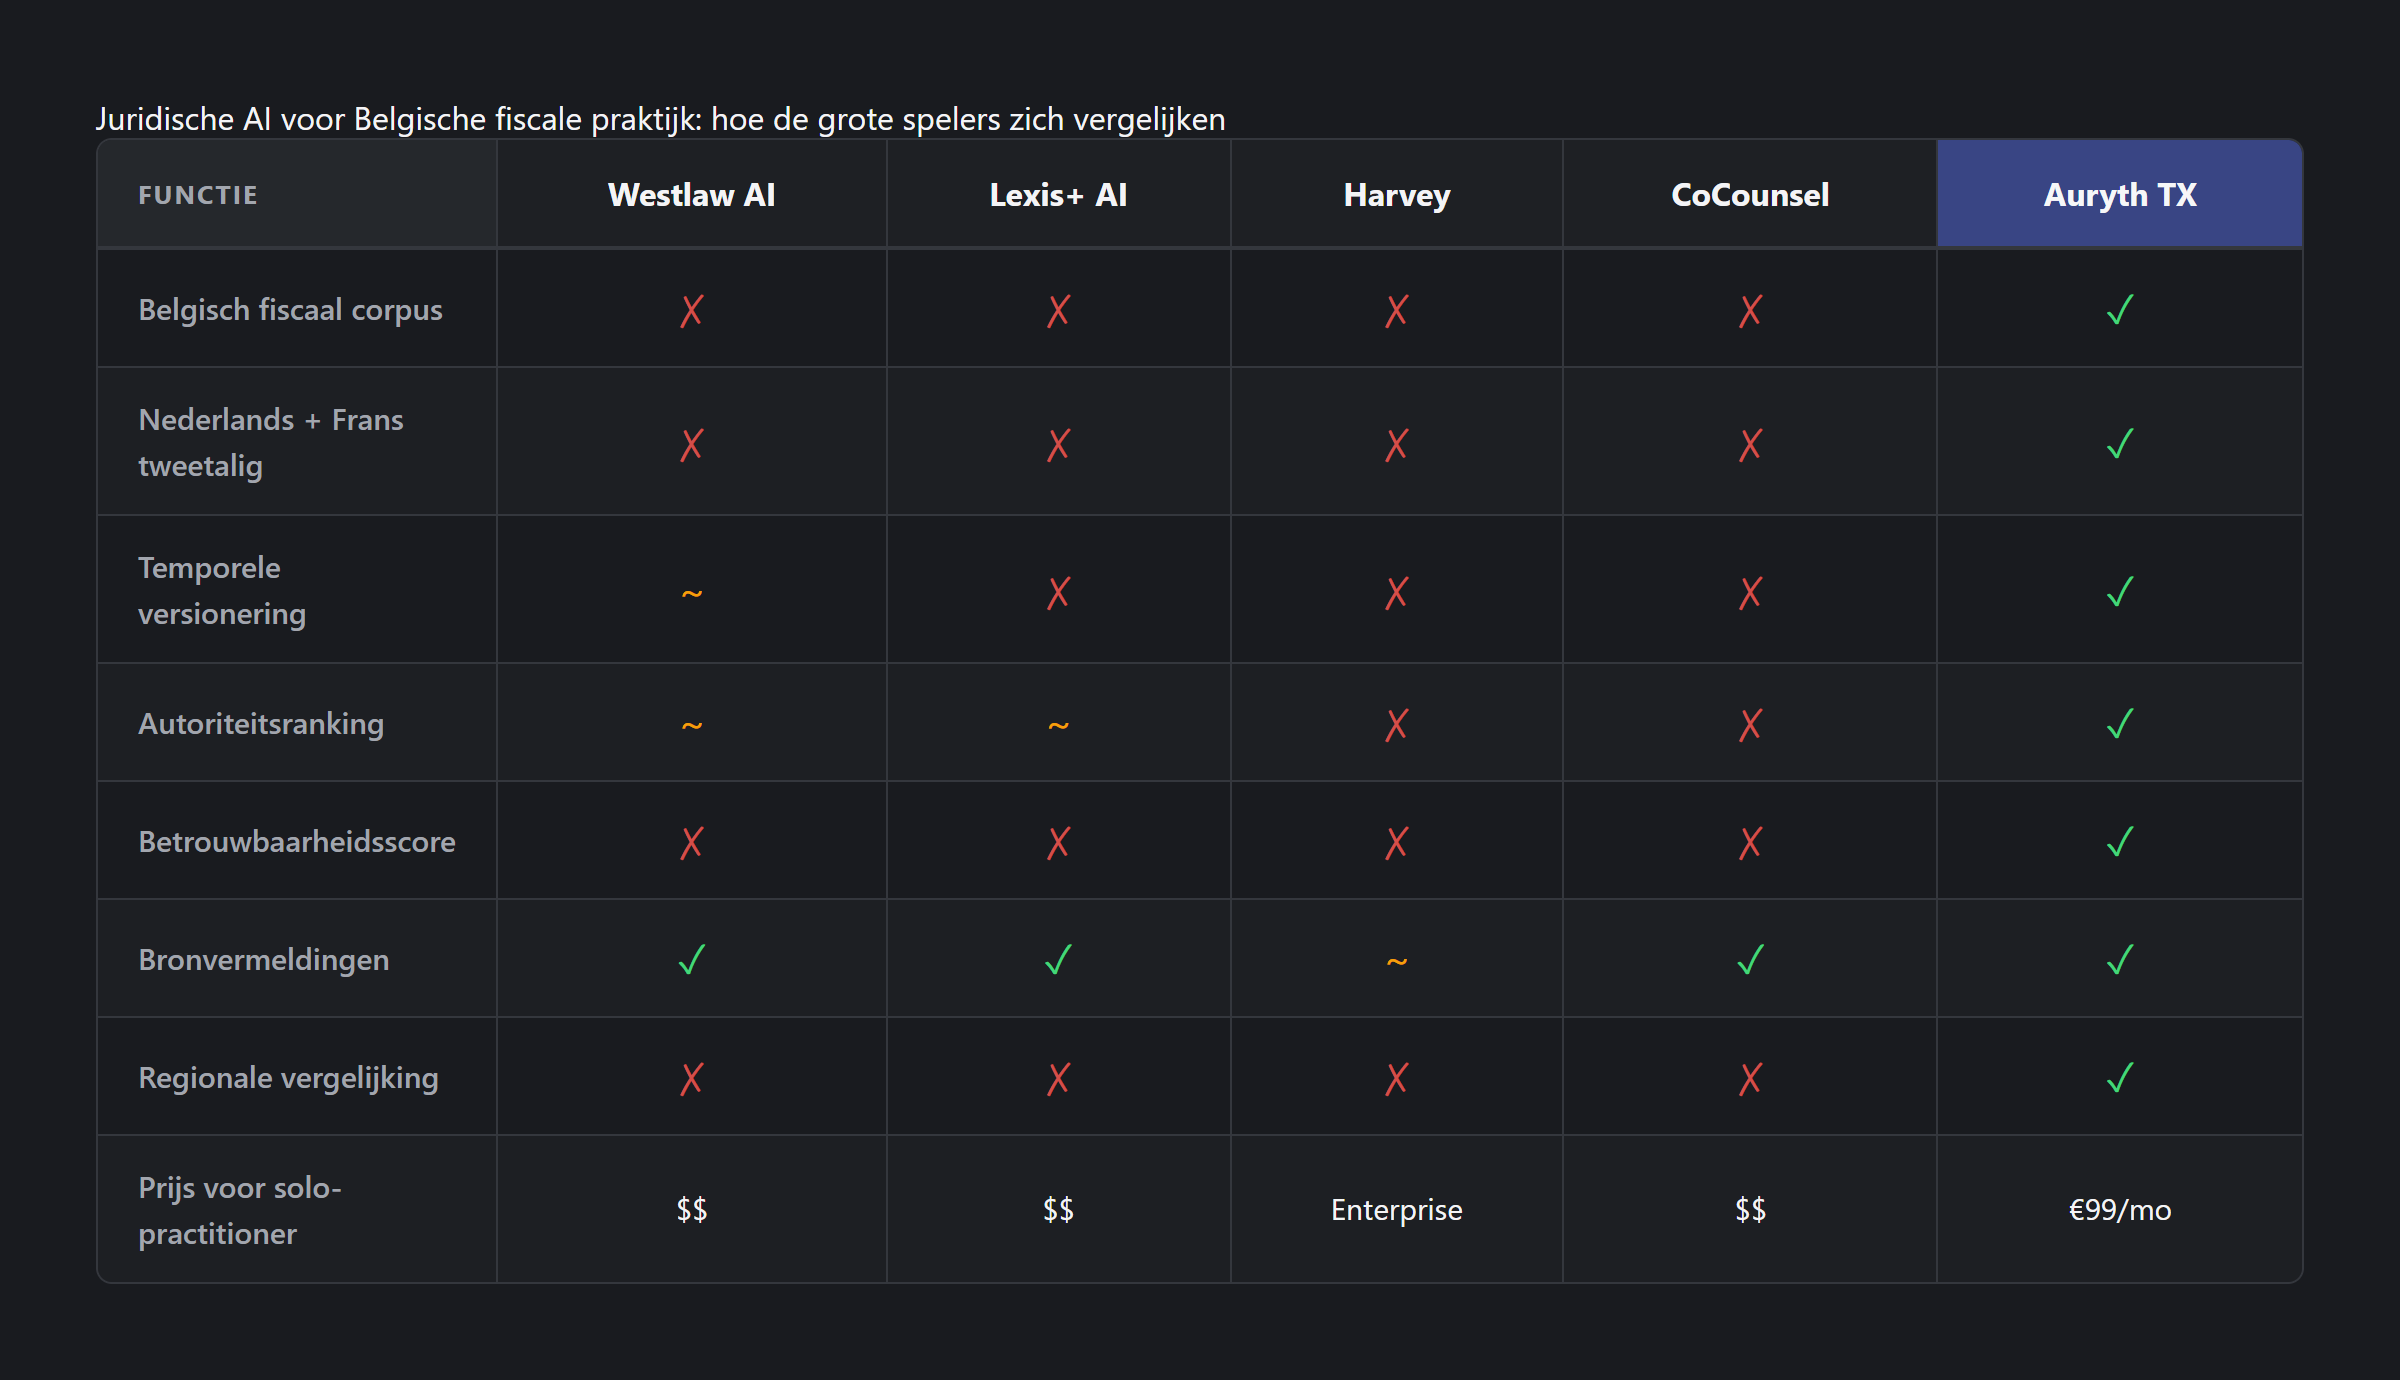2400x1380 pixels.
Task: Click the Temporele versionering row label
Action: click(x=222, y=590)
